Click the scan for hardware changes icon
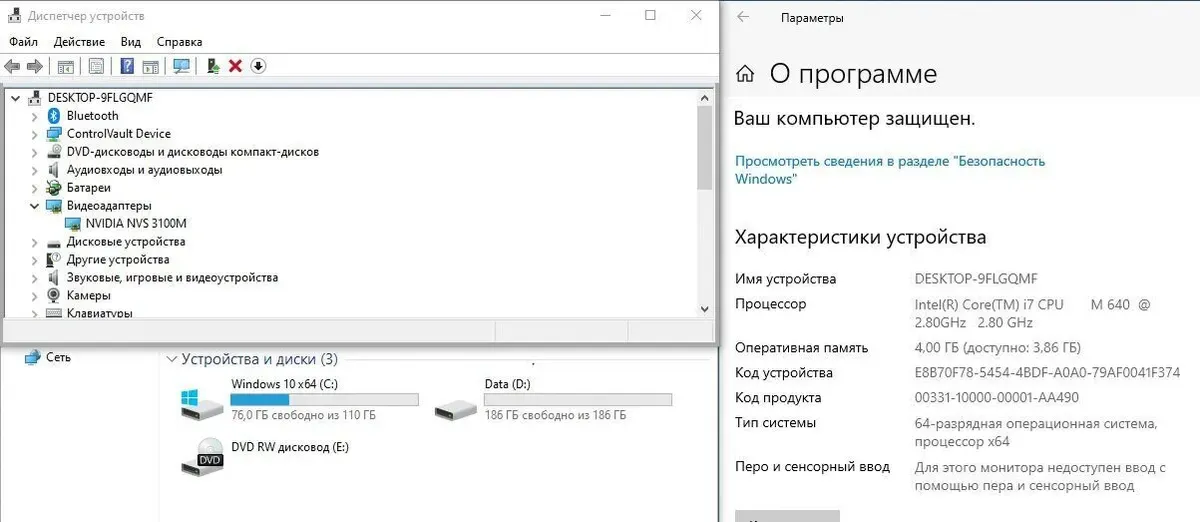Viewport: 1200px width, 522px height. point(181,66)
